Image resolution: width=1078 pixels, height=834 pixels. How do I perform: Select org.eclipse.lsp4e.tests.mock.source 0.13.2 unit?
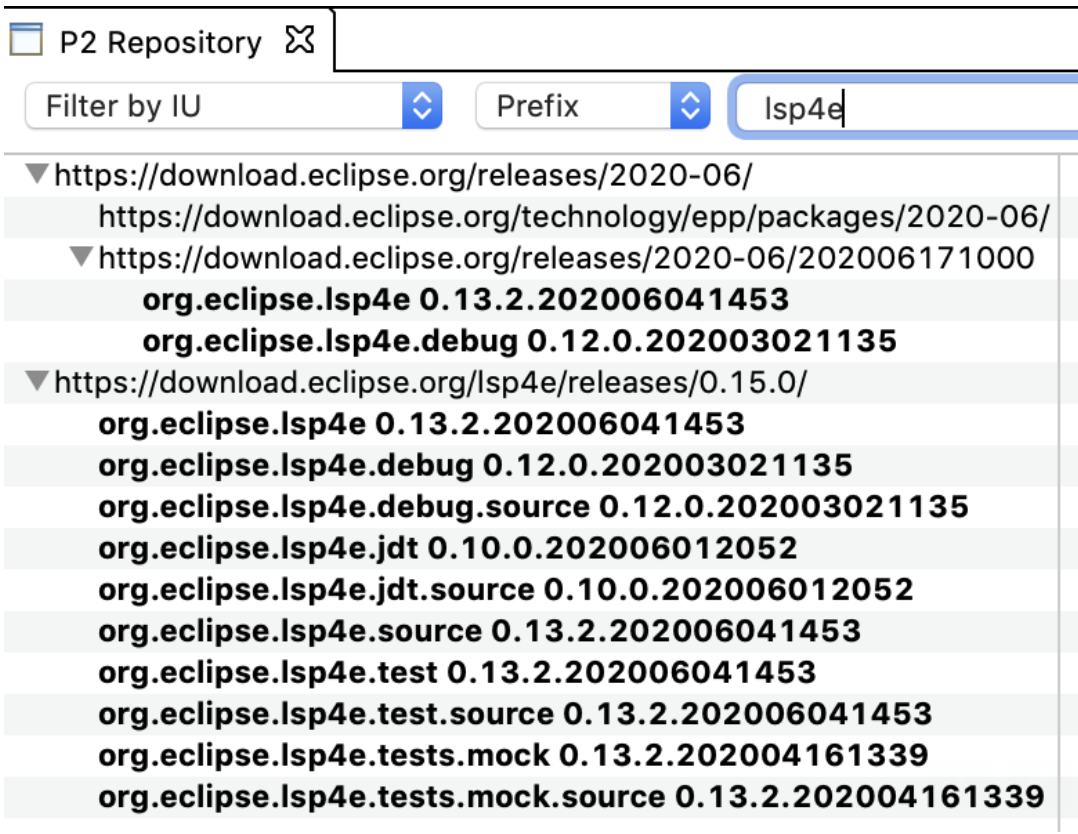point(571,796)
